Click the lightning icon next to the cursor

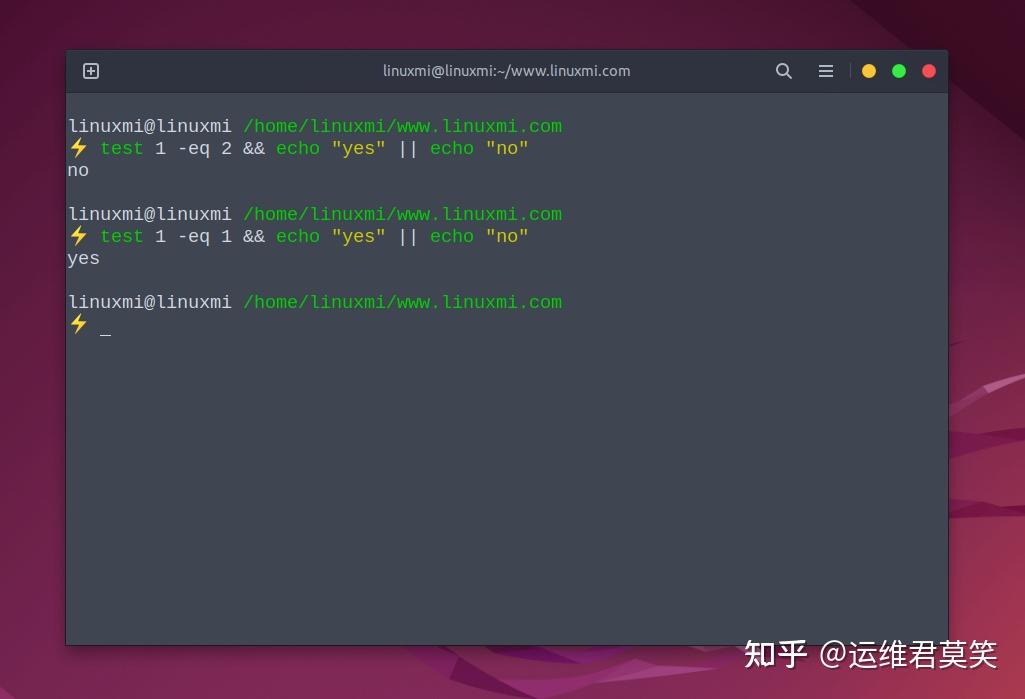point(79,324)
